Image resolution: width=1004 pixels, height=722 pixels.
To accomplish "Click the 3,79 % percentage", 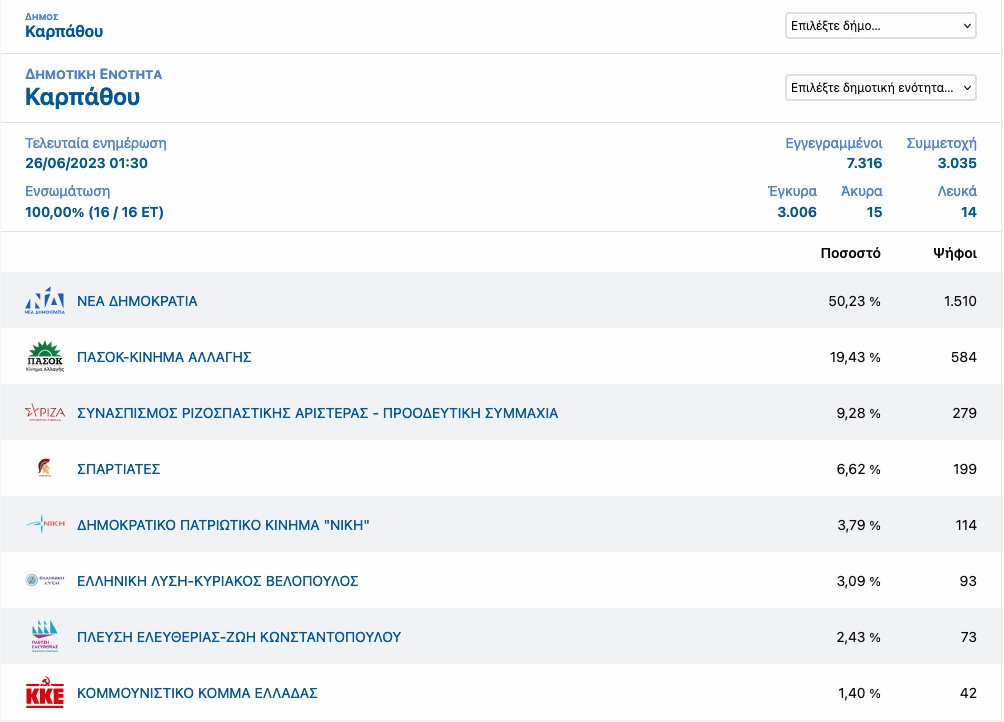I will click(859, 525).
